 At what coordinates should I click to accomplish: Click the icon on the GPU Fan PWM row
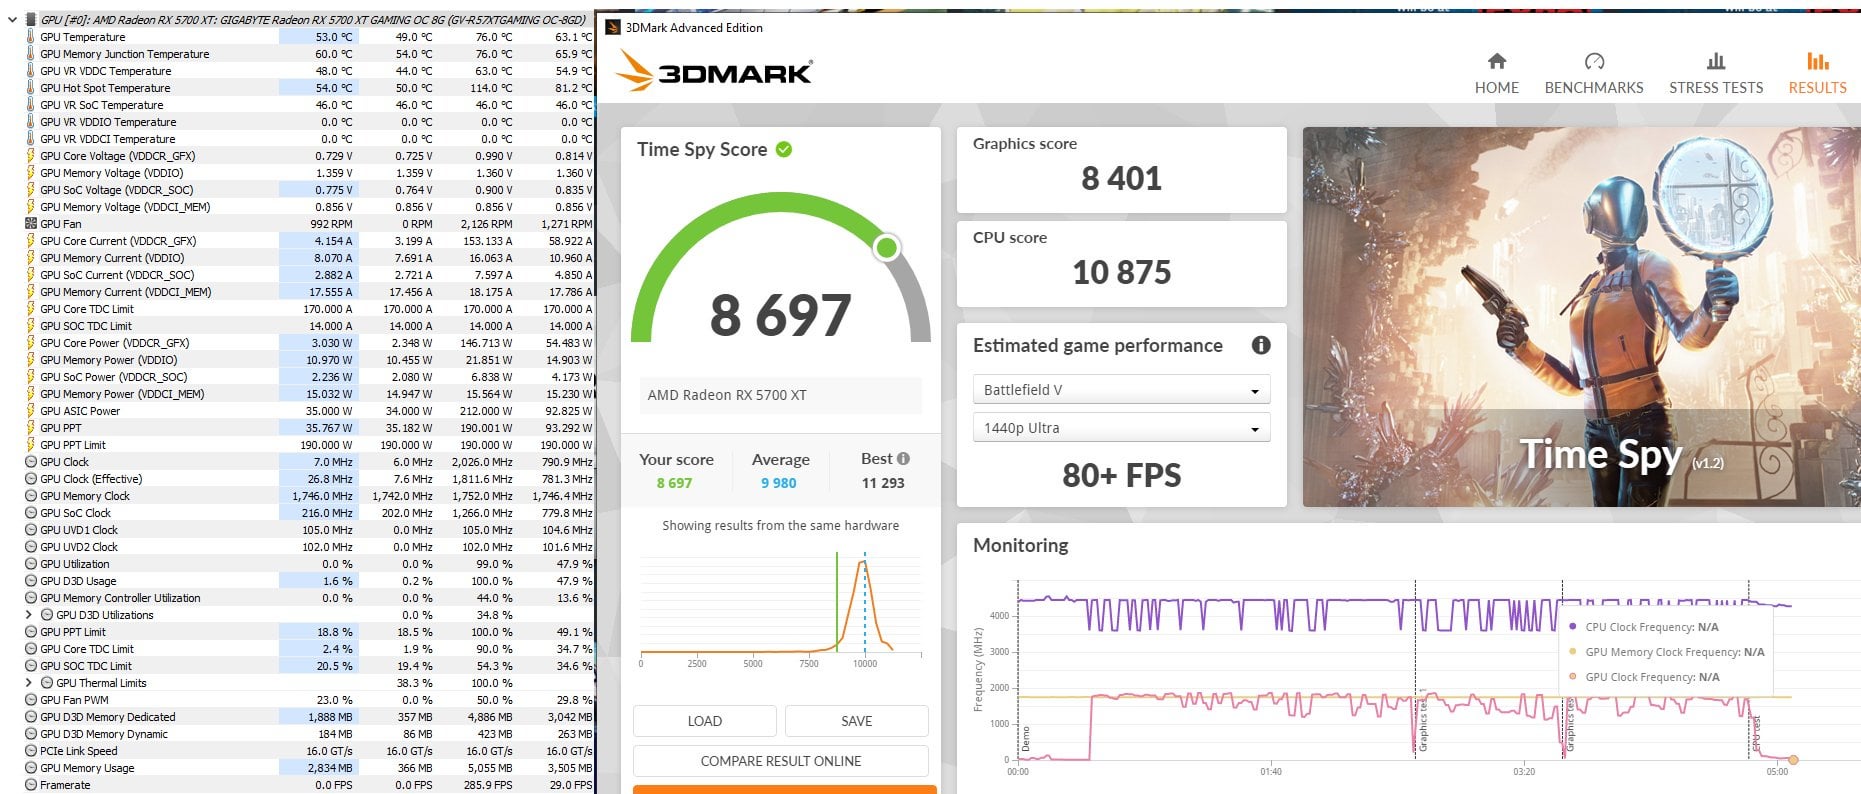pyautogui.click(x=30, y=700)
